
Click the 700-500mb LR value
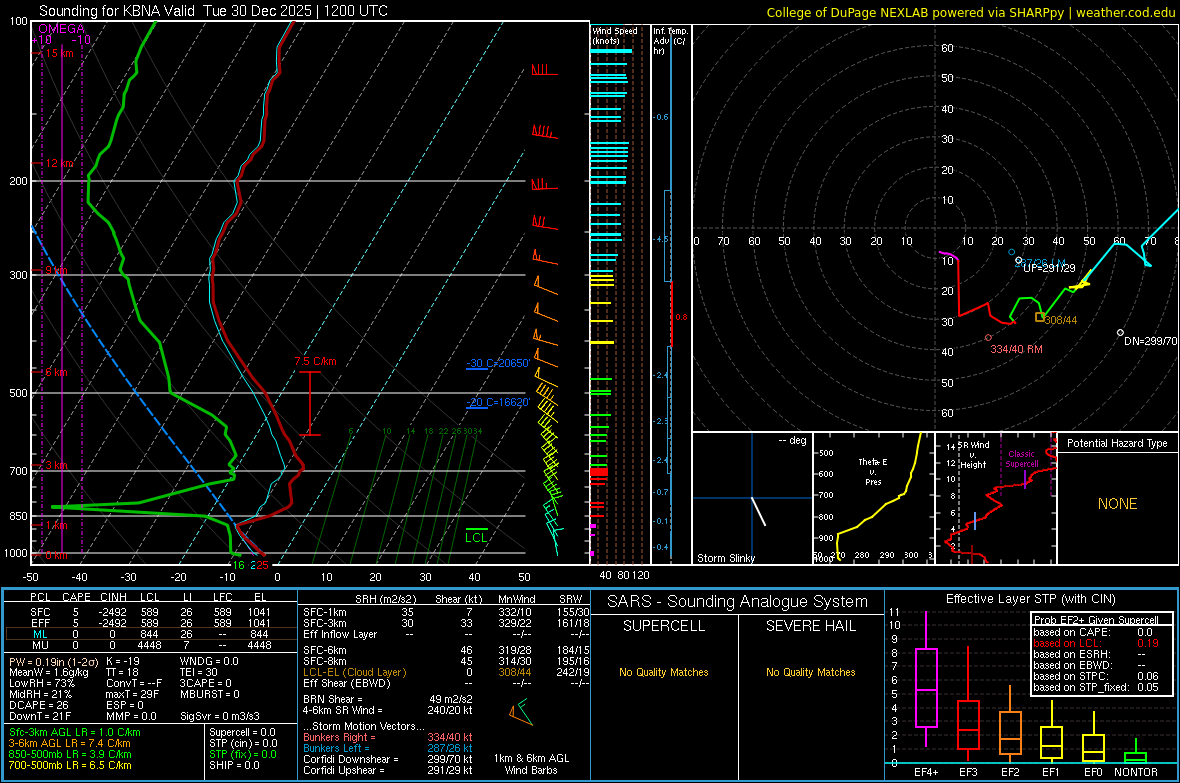coord(70,765)
